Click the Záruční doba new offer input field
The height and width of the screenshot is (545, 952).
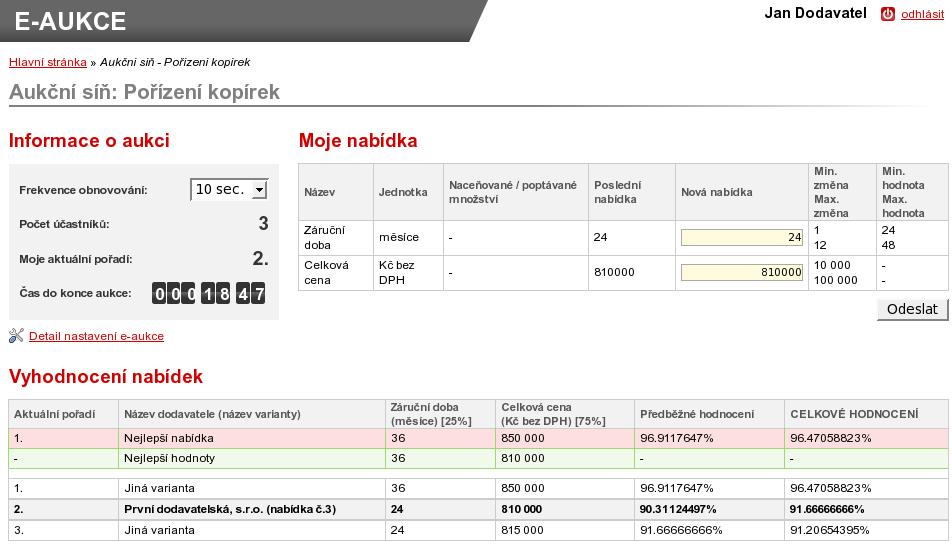741,237
